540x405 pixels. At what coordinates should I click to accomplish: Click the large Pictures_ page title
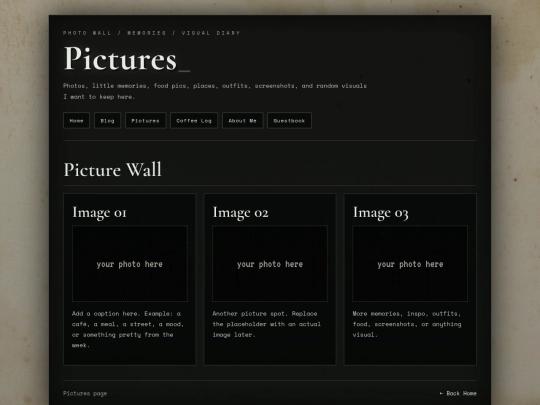(x=127, y=59)
